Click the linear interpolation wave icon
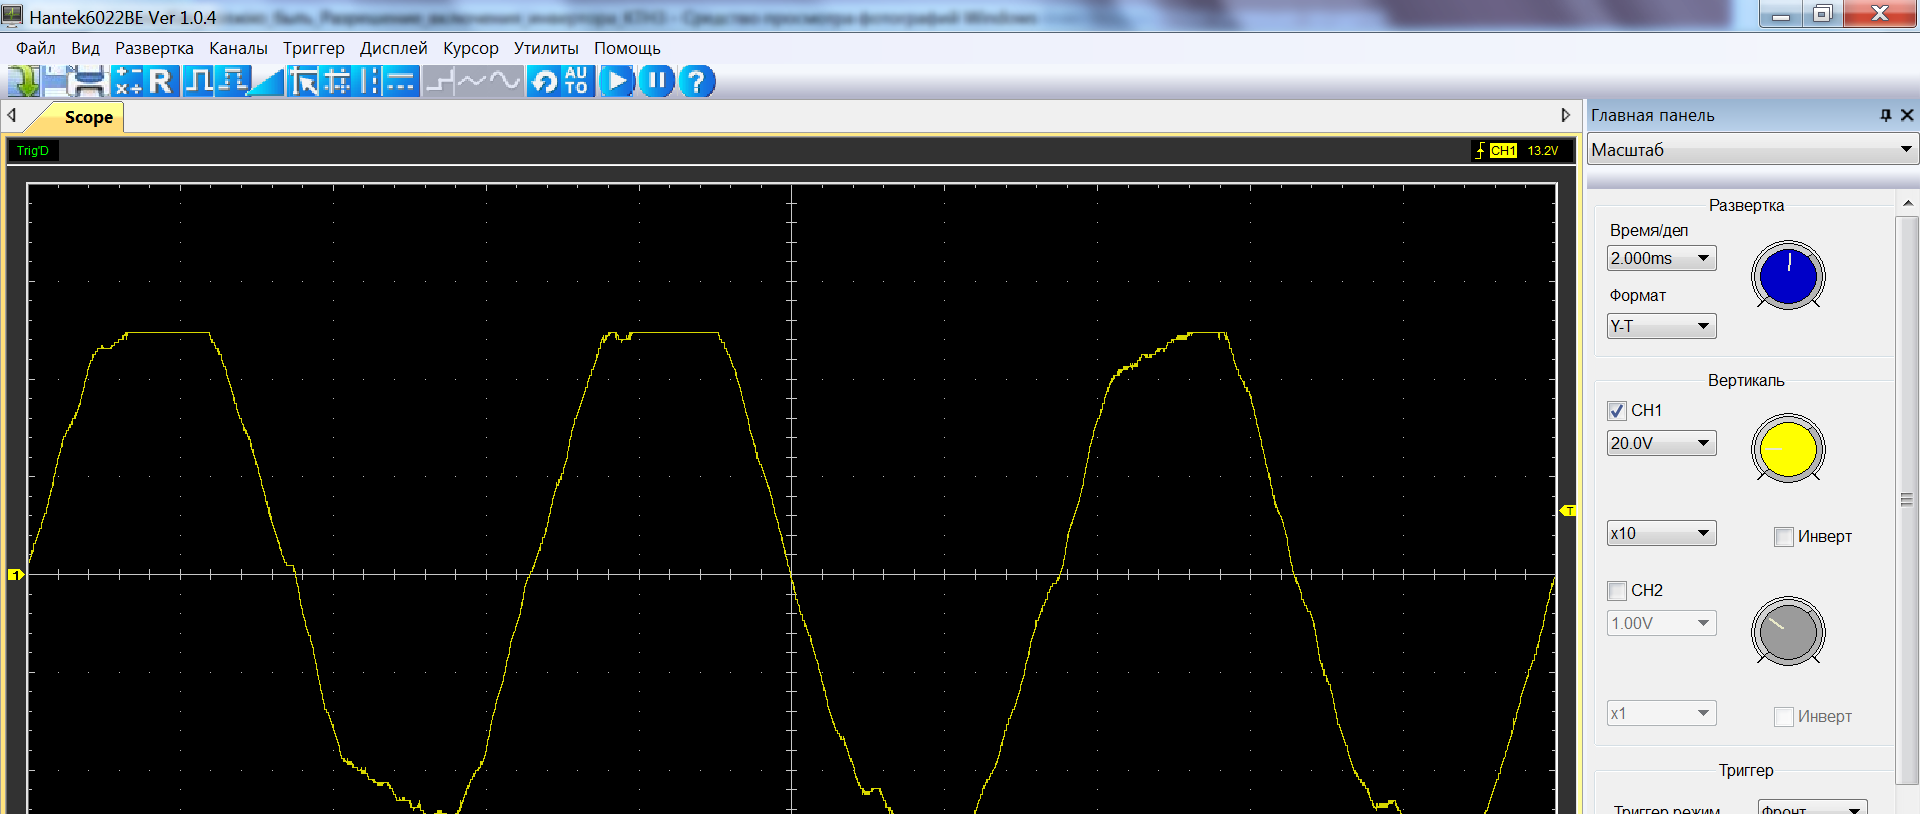The image size is (1920, 814). [x=472, y=81]
